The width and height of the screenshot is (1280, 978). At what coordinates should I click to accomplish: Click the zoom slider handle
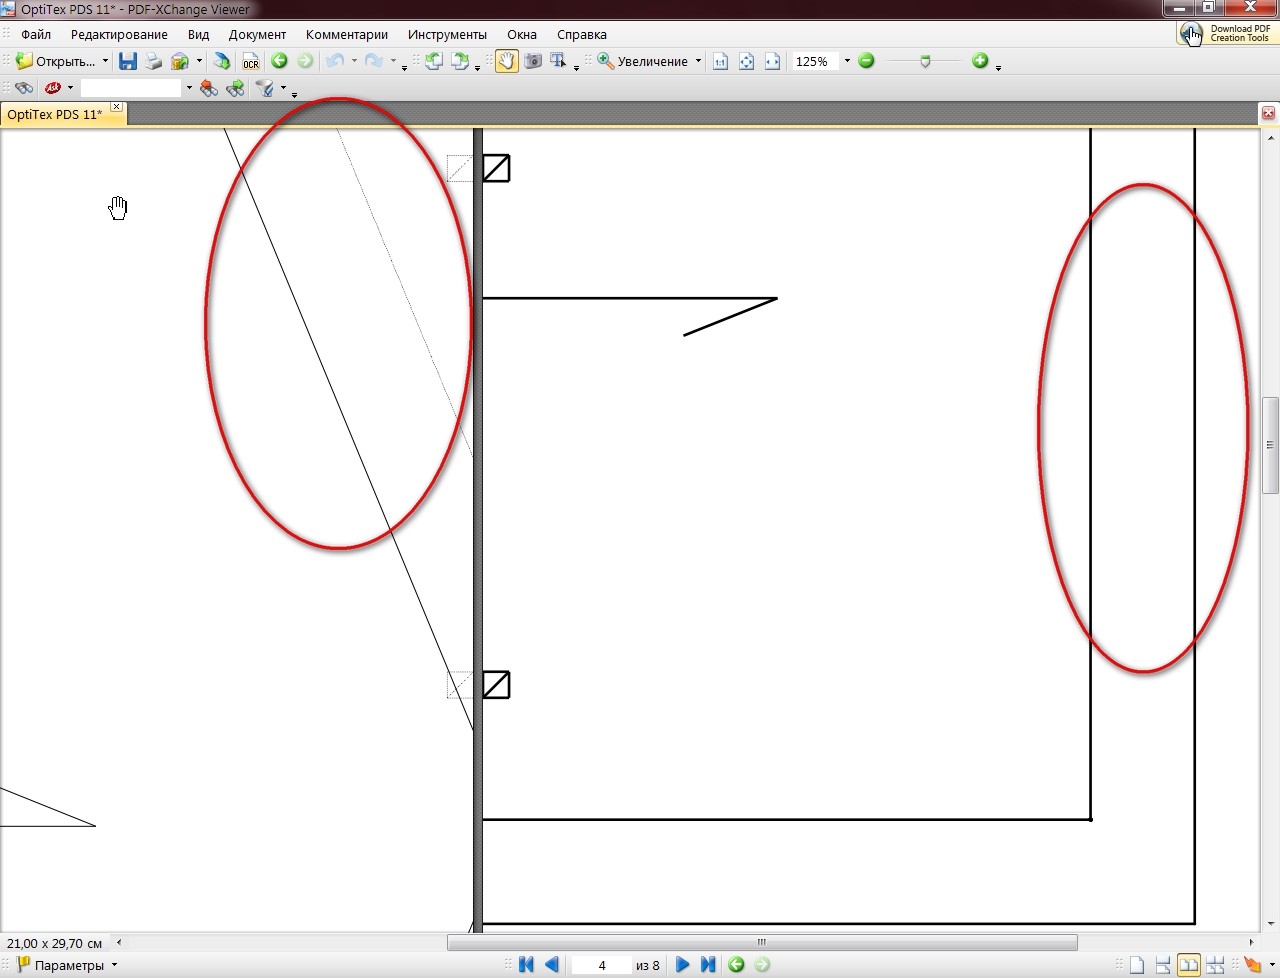(925, 61)
